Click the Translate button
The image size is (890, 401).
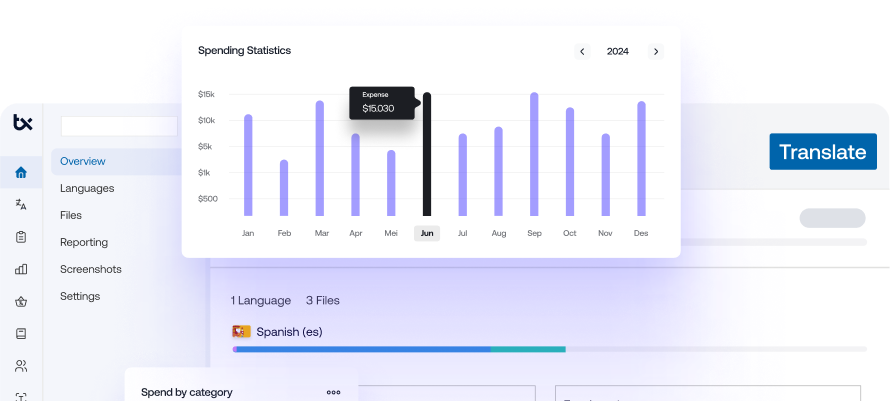[x=823, y=152]
